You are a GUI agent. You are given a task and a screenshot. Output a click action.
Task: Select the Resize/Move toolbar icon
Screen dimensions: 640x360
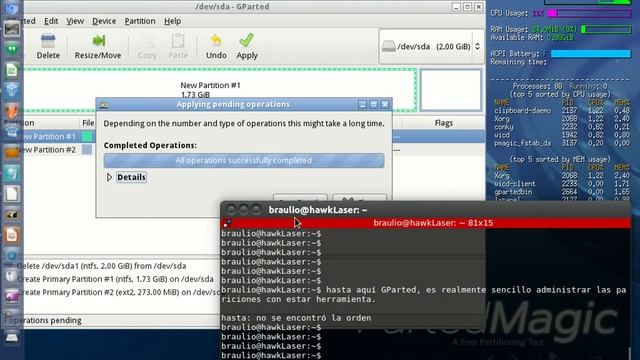pos(98,47)
